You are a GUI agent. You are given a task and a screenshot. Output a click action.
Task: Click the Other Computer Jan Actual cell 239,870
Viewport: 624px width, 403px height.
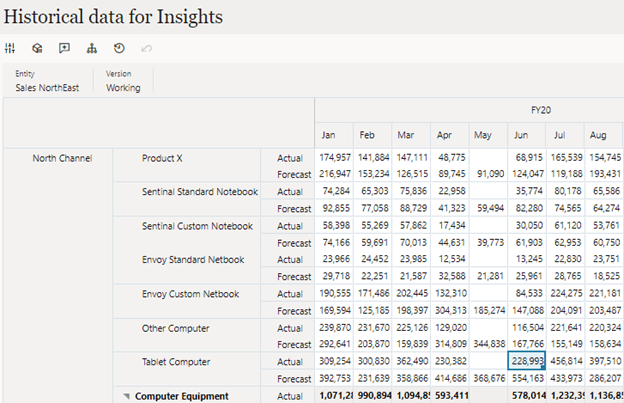(x=335, y=328)
